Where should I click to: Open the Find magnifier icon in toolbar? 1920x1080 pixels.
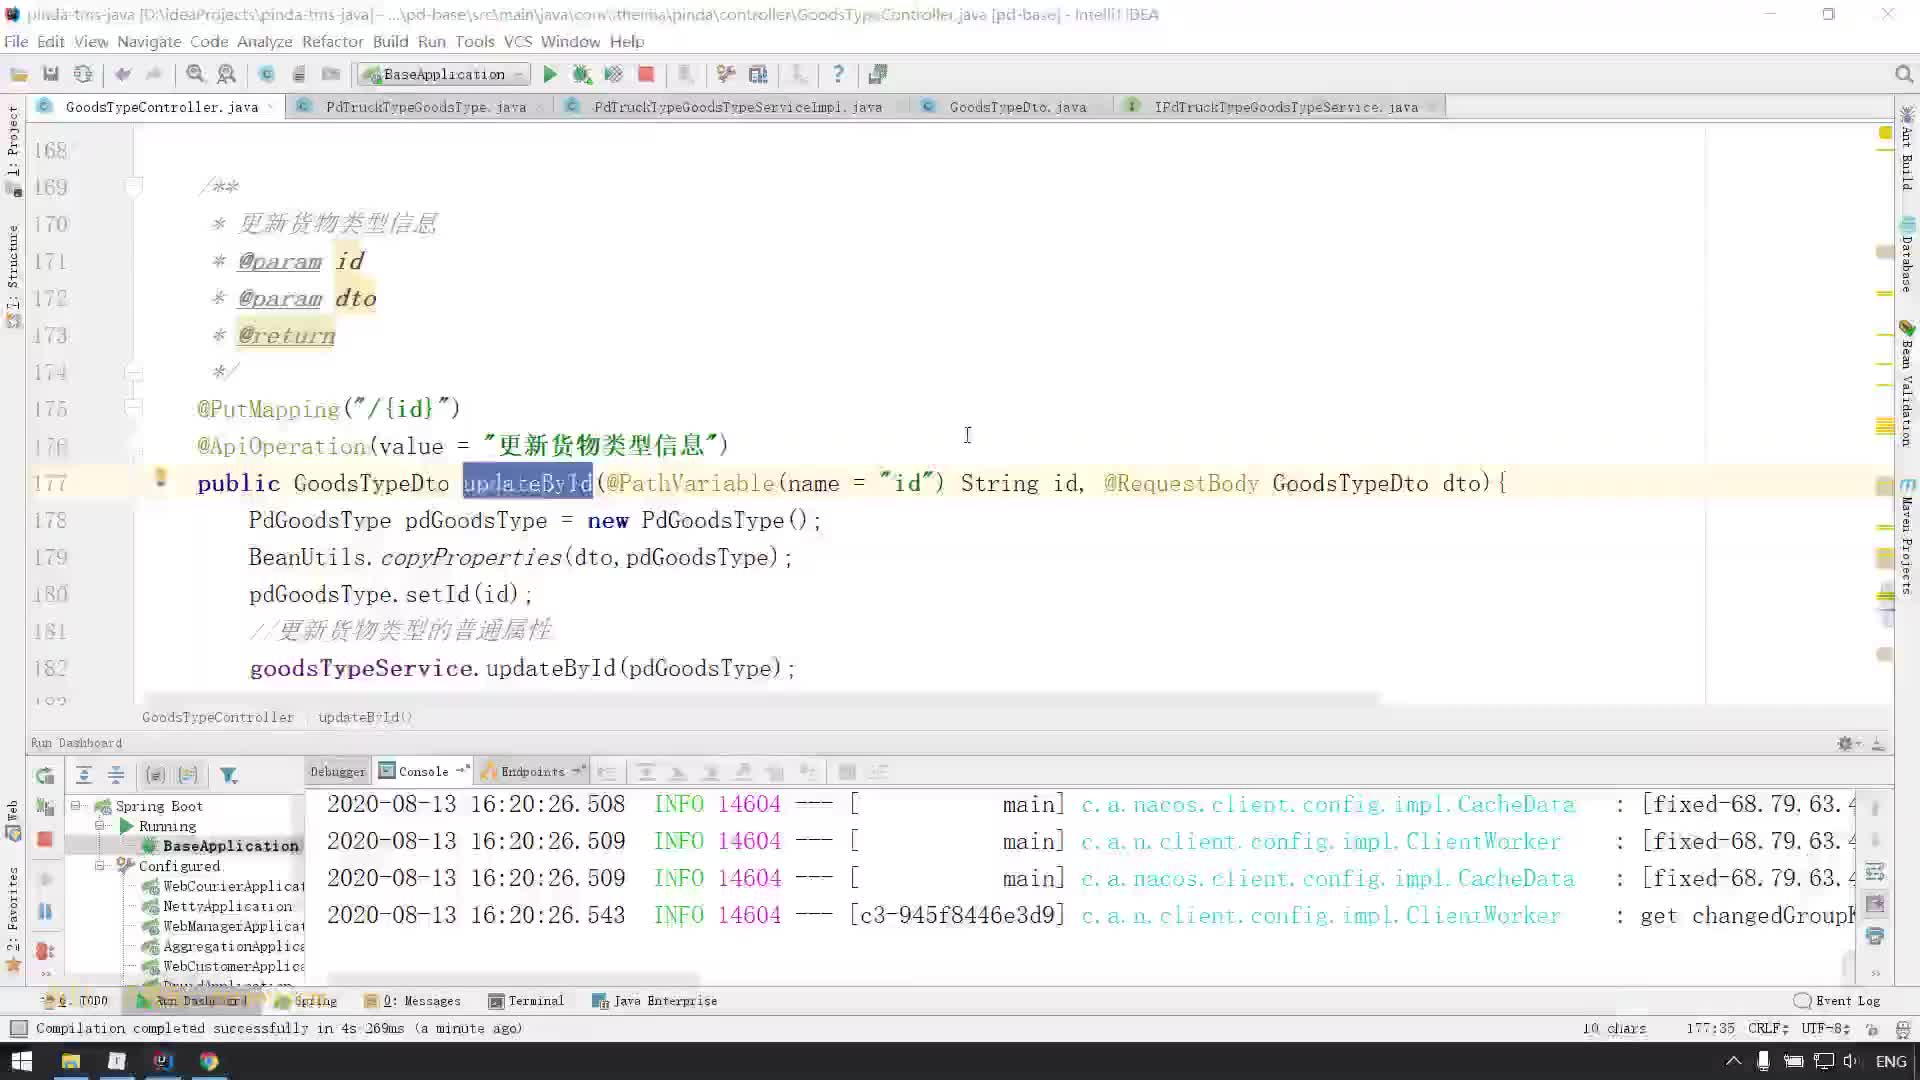coord(195,74)
